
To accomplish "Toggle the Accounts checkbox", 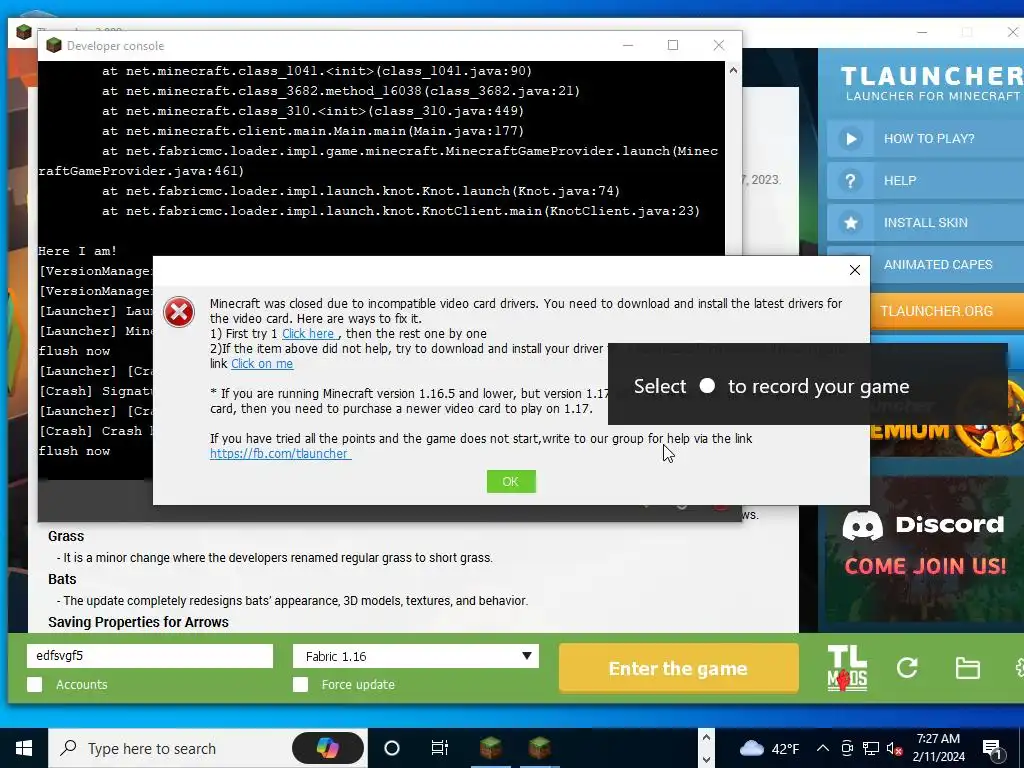I will point(35,684).
